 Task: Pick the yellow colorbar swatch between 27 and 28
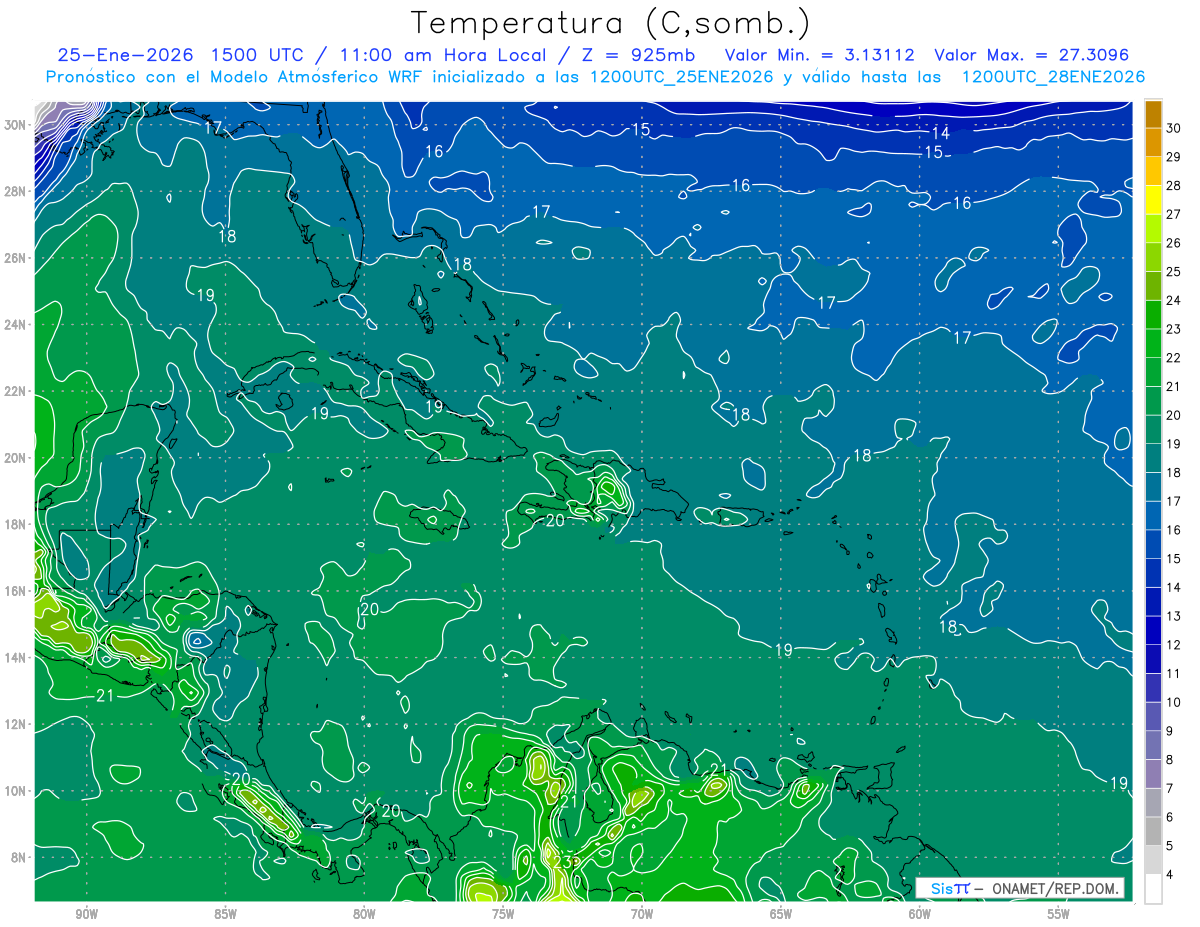tap(1154, 200)
